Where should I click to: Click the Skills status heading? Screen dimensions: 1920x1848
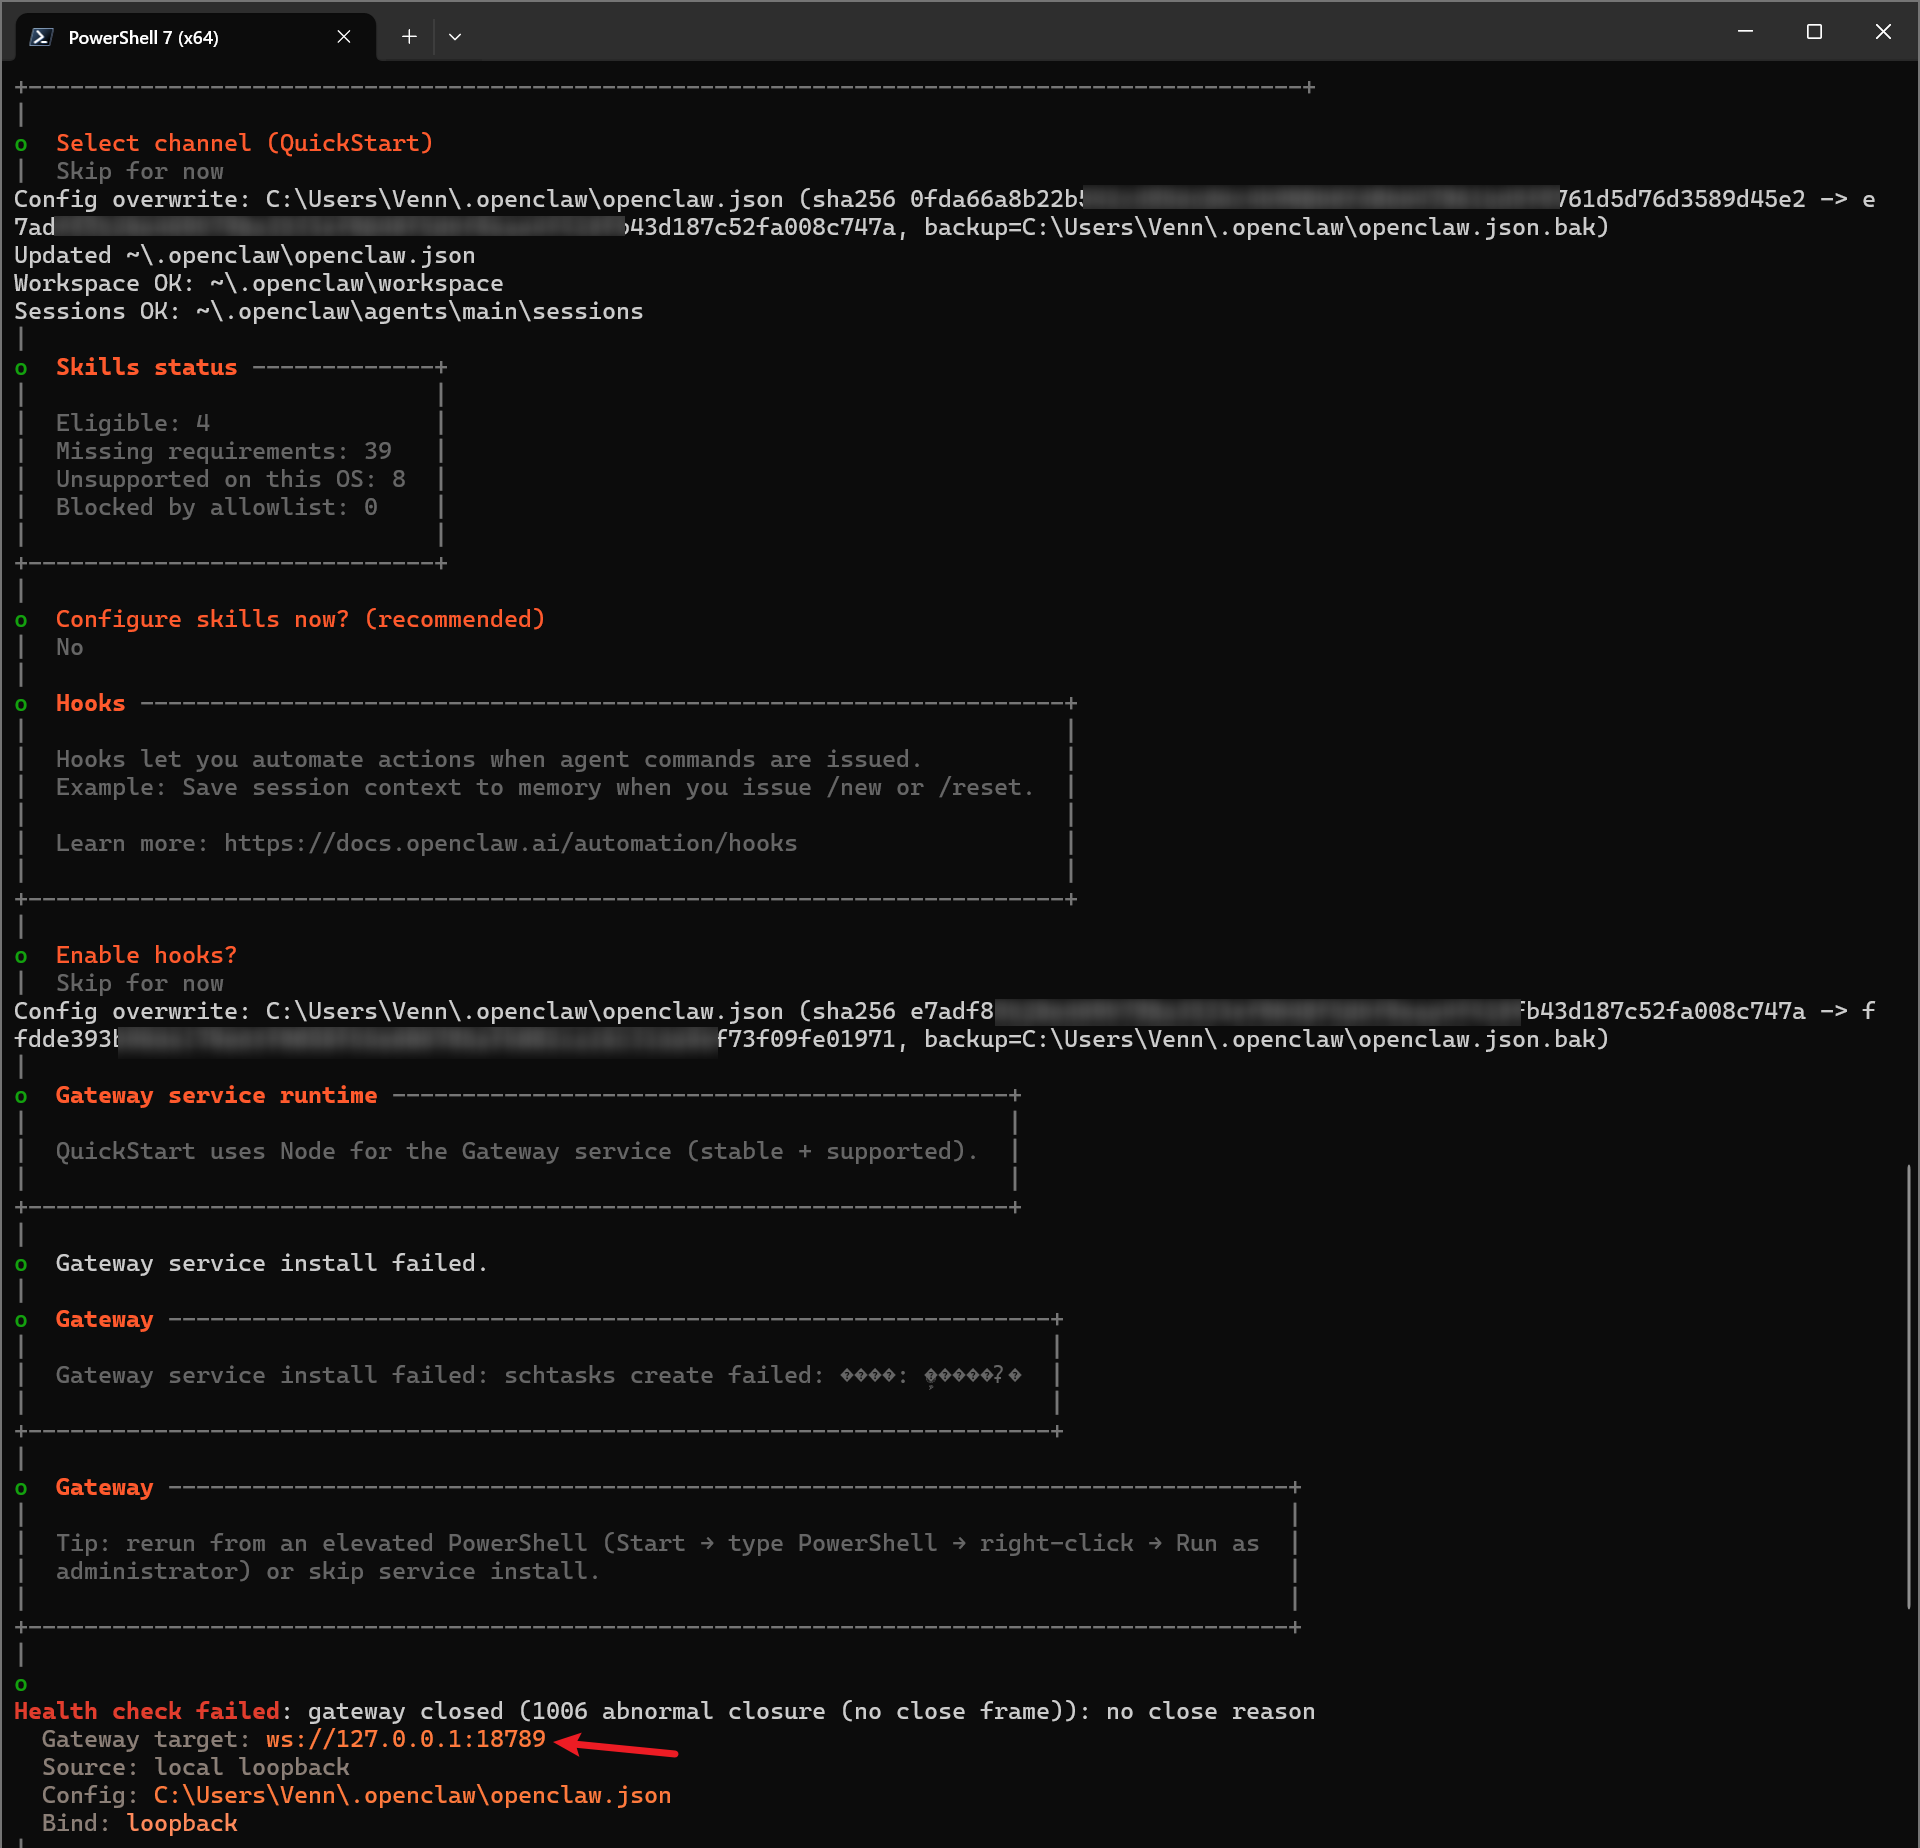point(146,367)
